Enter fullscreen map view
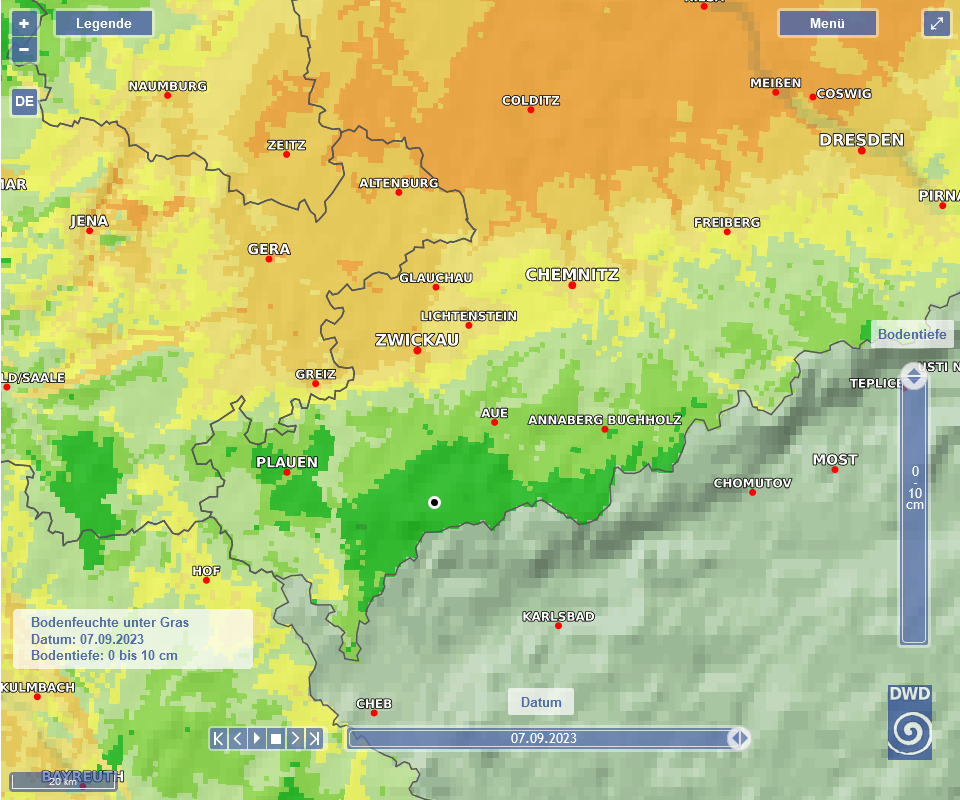Screen dimensions: 960x800 [937, 24]
